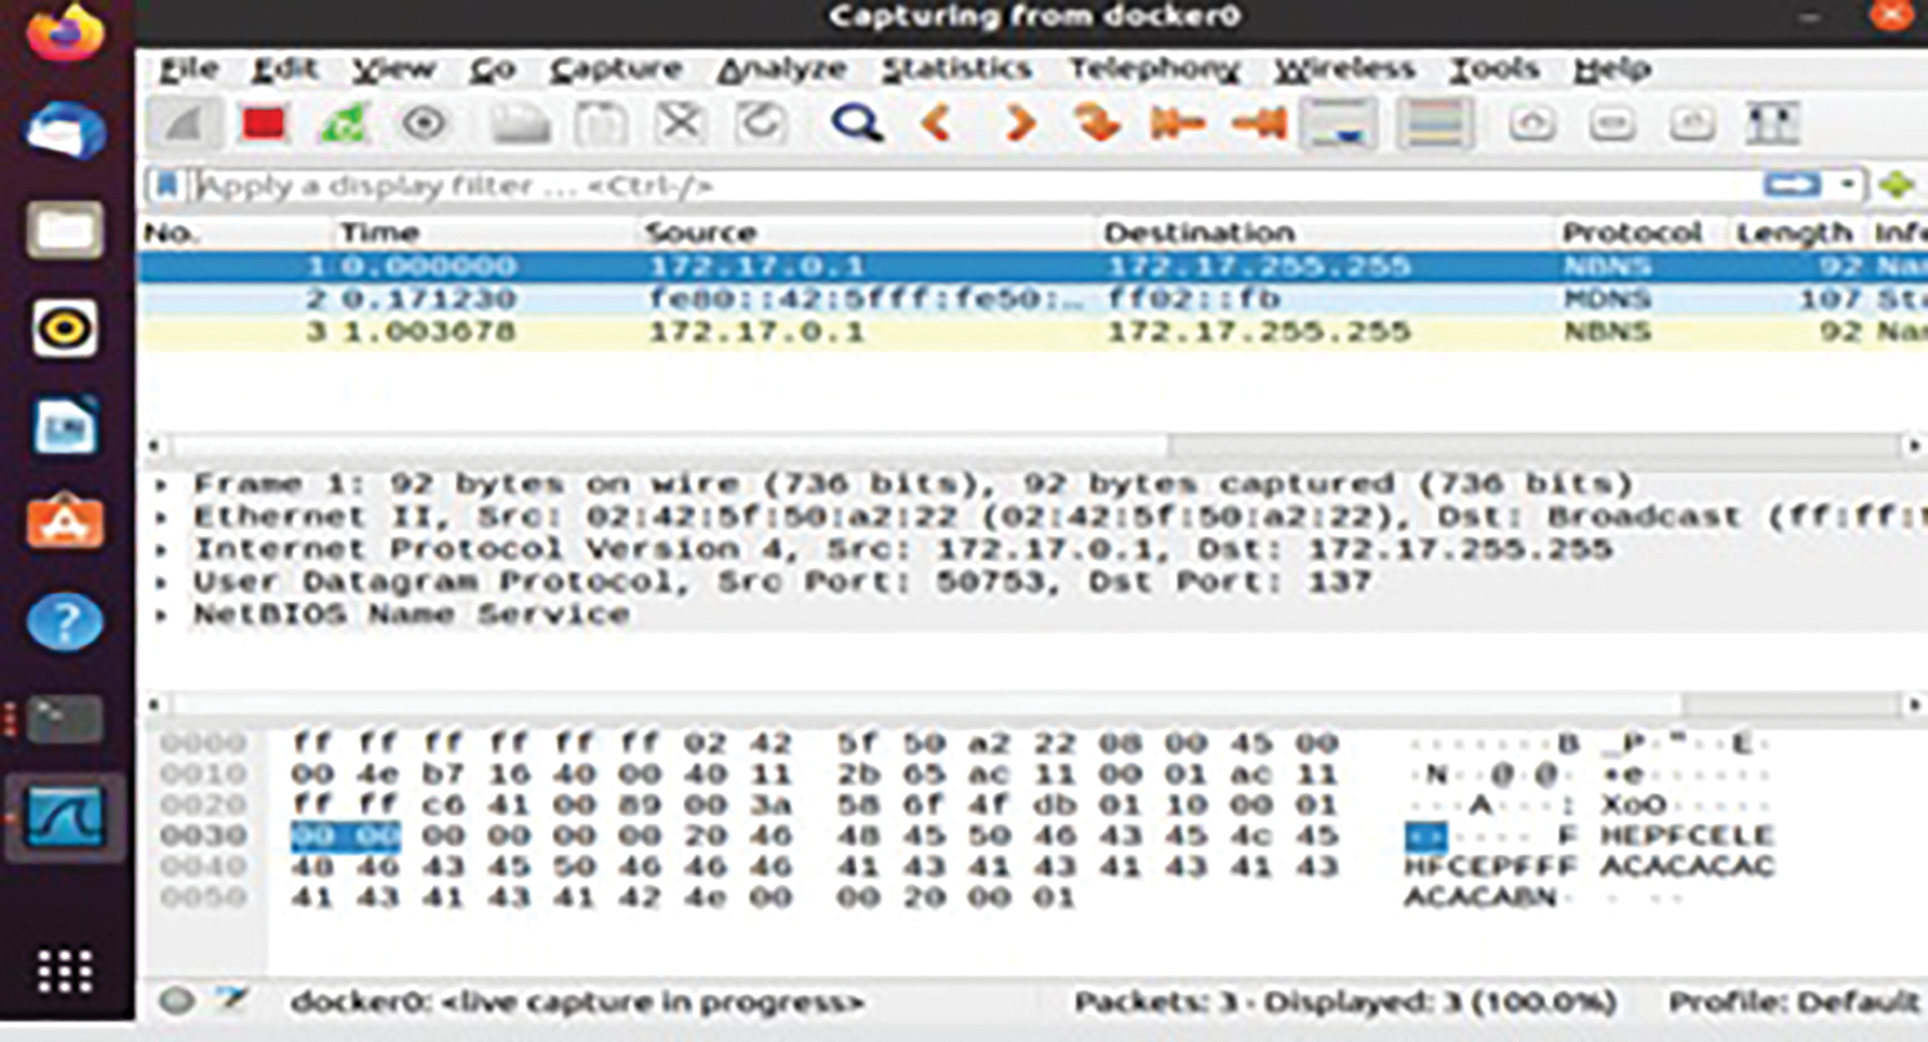Open the Statistics menu
The height and width of the screenshot is (1042, 1928).
pyautogui.click(x=956, y=69)
